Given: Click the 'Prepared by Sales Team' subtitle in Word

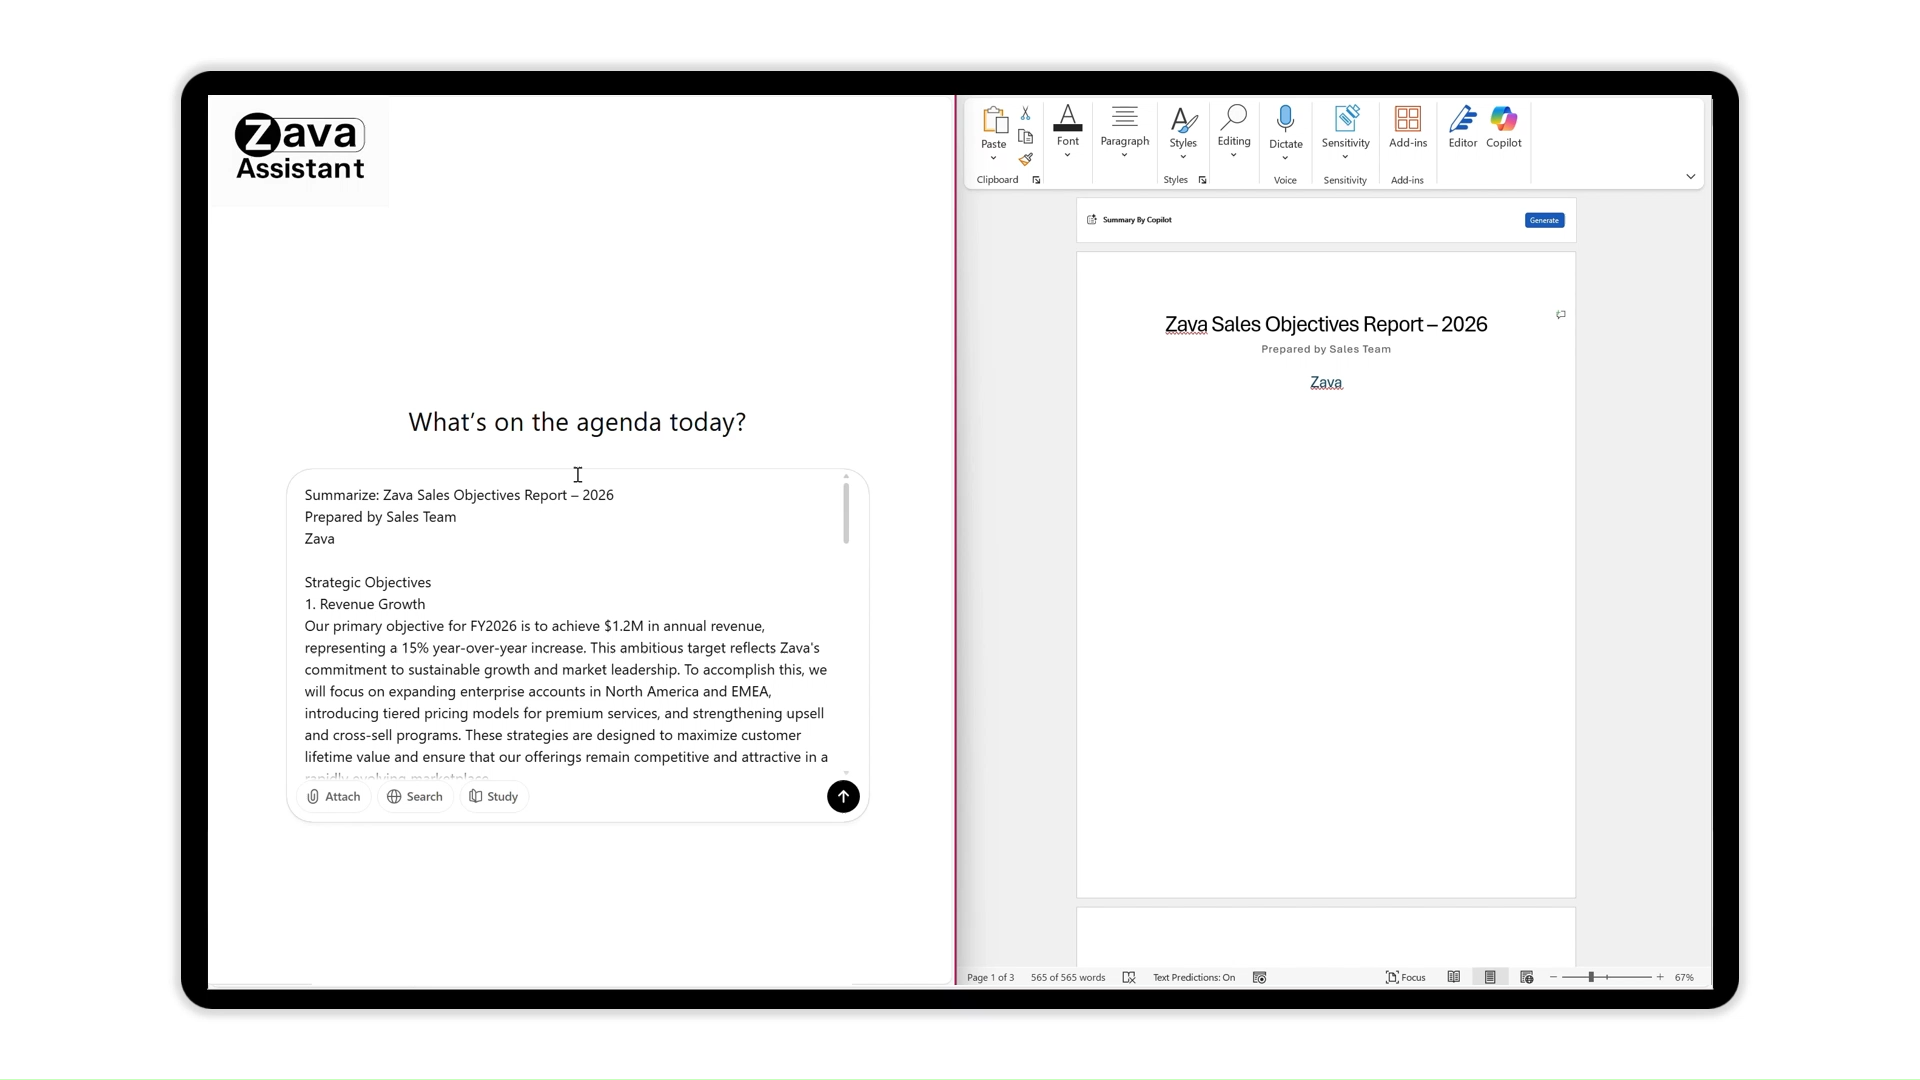Looking at the screenshot, I should [x=1326, y=350].
